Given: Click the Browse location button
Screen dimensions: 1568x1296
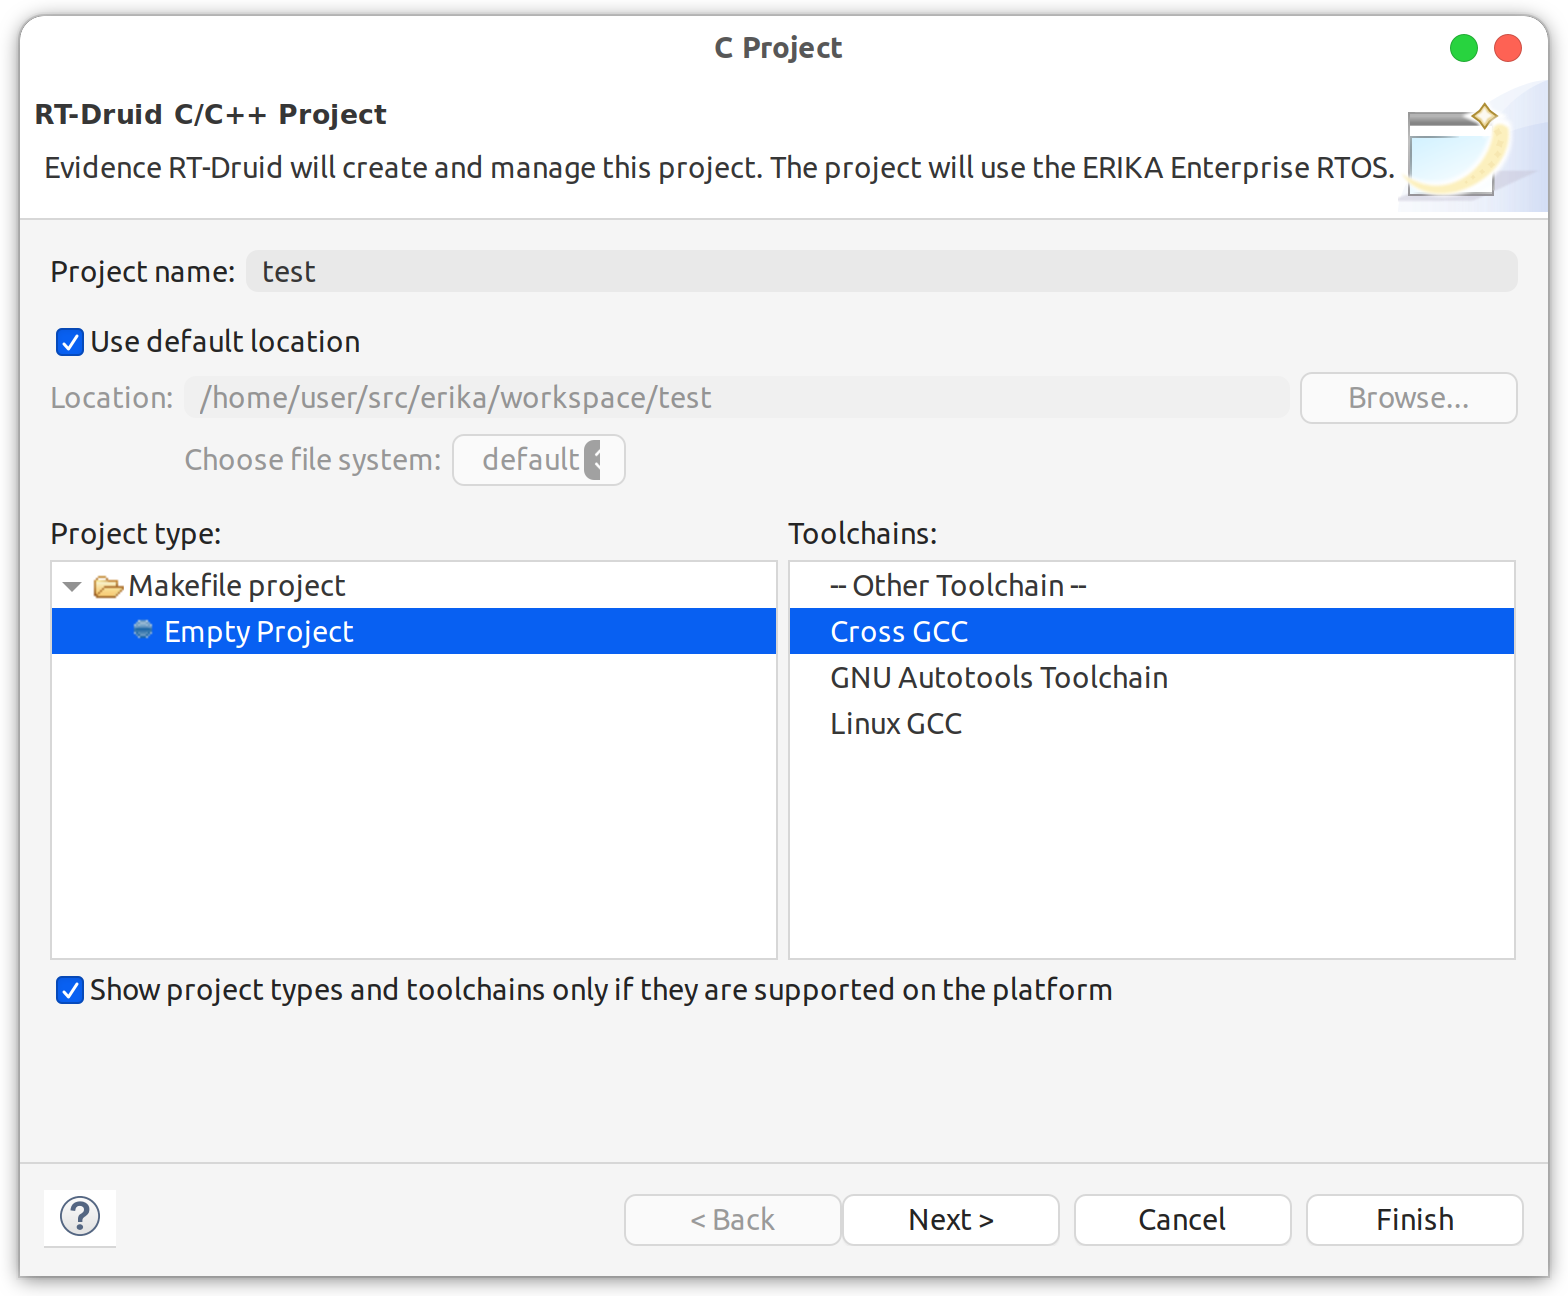Looking at the screenshot, I should coord(1409,398).
